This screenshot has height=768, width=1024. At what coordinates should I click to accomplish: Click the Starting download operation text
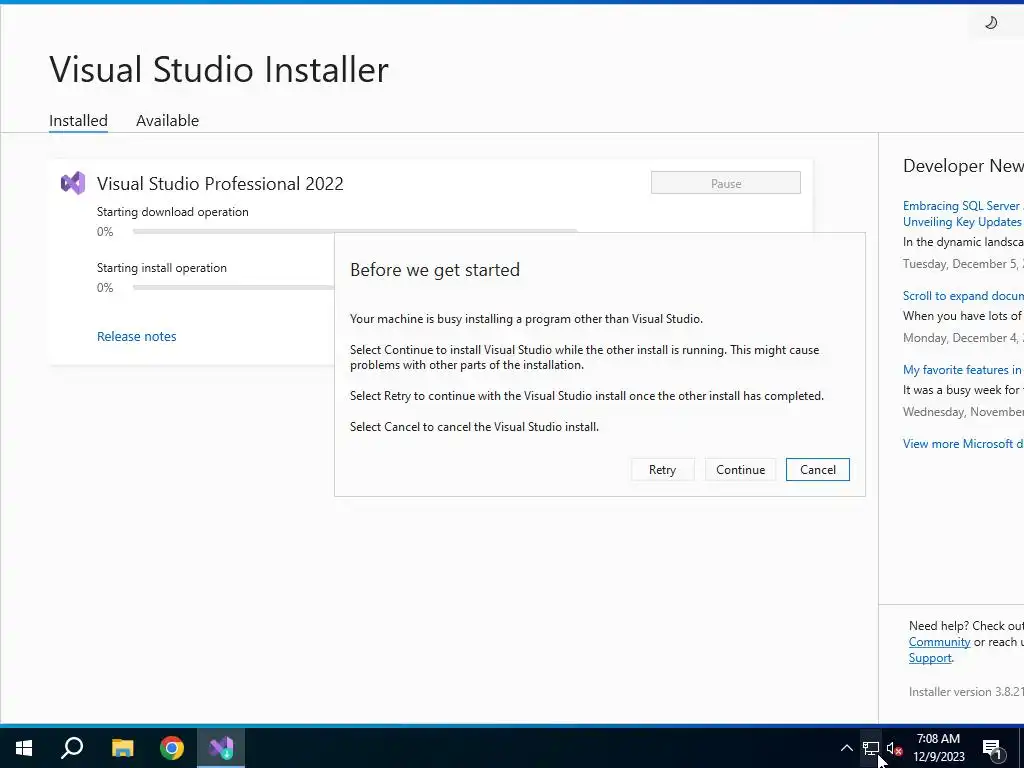[172, 212]
